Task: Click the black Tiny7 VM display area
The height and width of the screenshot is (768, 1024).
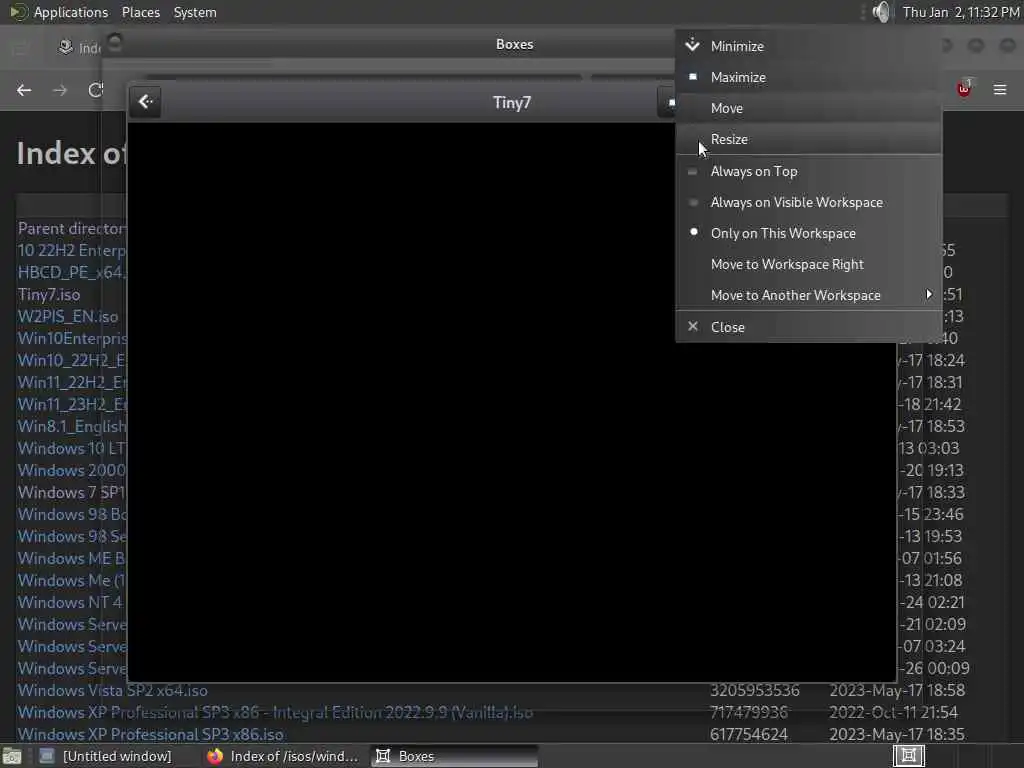Action: point(511,402)
